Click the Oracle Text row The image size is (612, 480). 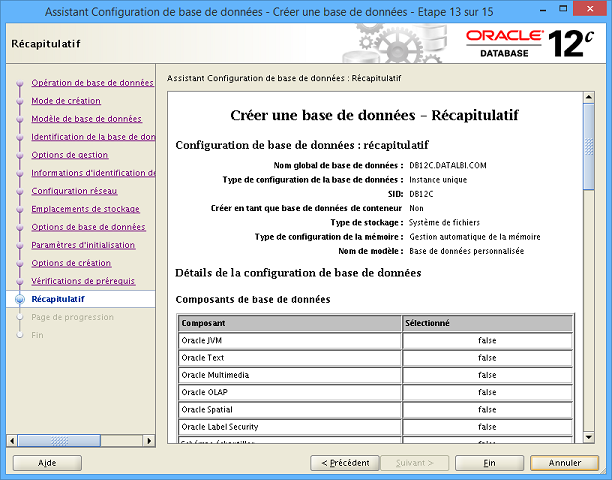375,358
